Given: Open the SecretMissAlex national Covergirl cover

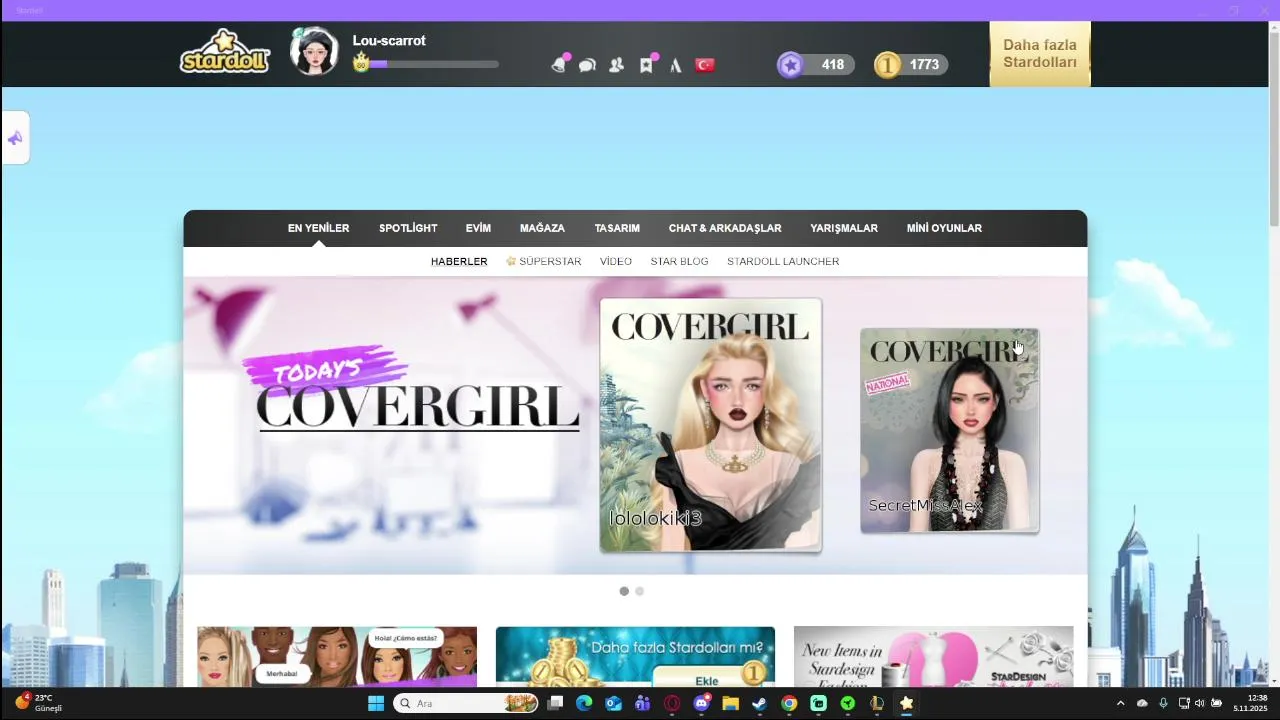Looking at the screenshot, I should [950, 430].
